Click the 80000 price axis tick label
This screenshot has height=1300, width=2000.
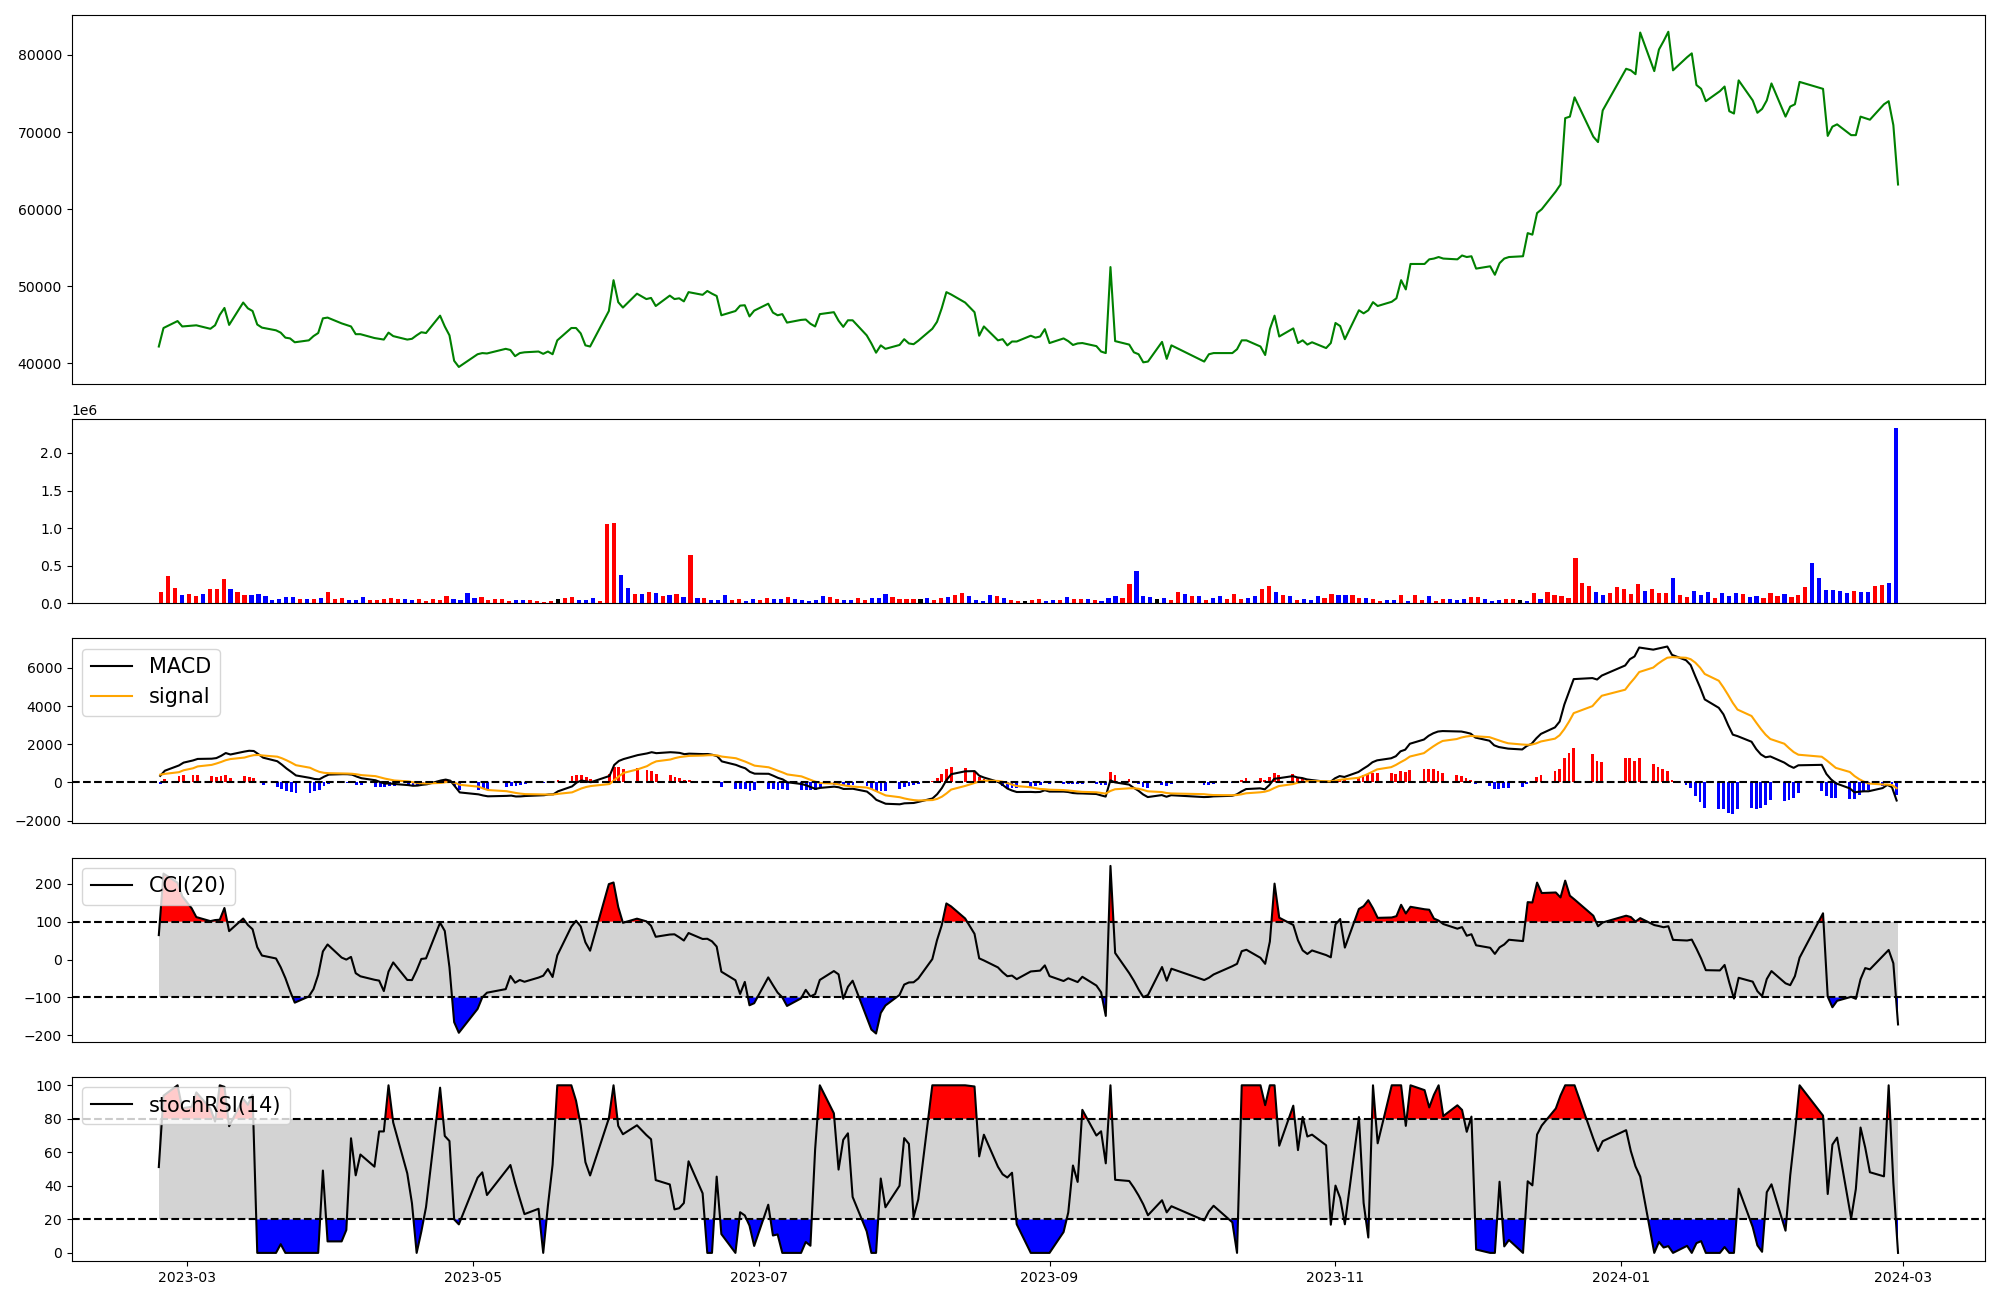click(41, 55)
